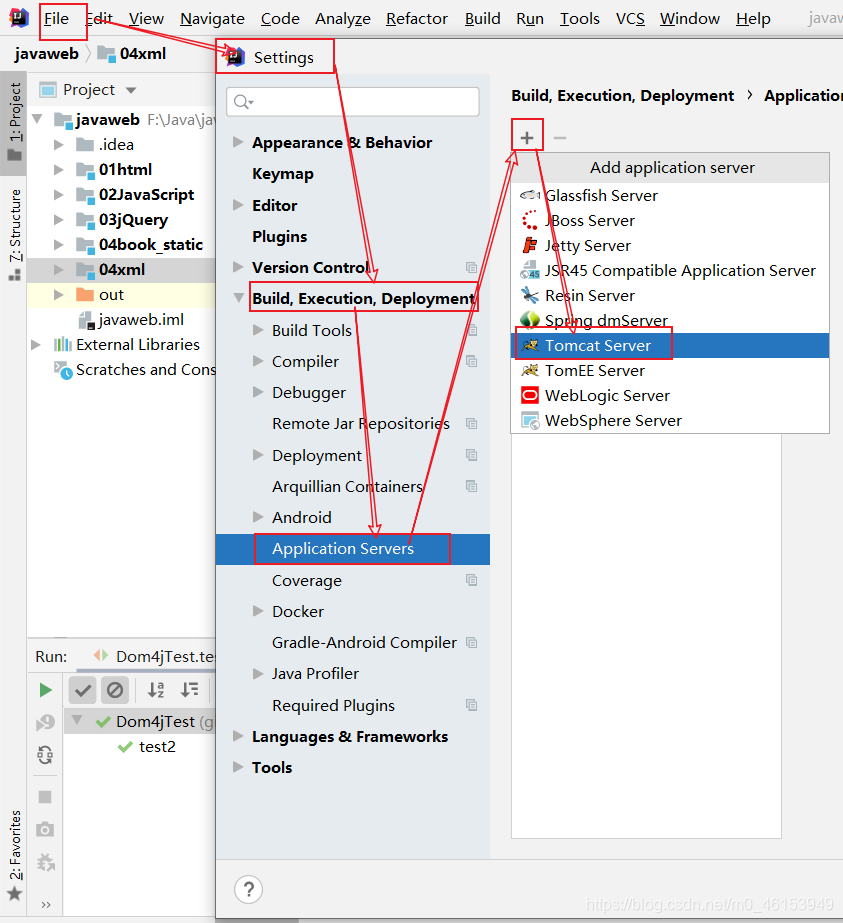Expand the 02JavaScript module

[58, 194]
